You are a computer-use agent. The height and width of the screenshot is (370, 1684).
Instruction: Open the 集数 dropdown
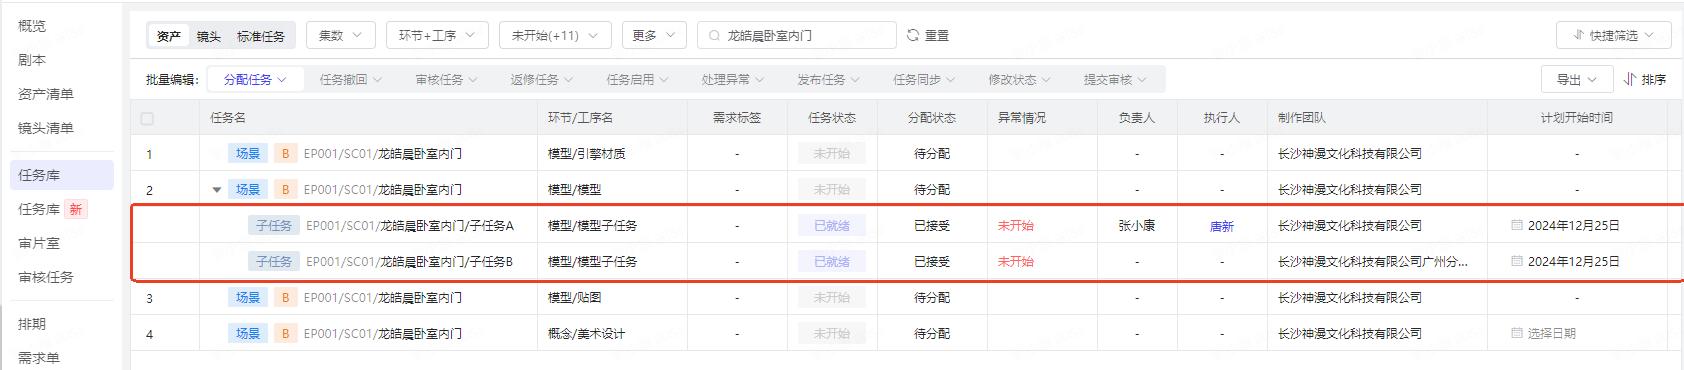coord(341,35)
